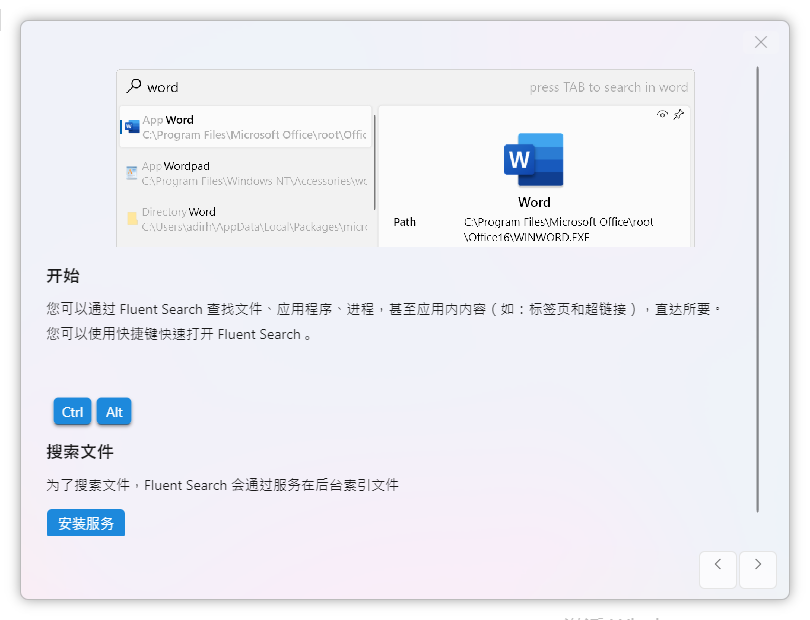Click the Path label in details pane

point(404,222)
